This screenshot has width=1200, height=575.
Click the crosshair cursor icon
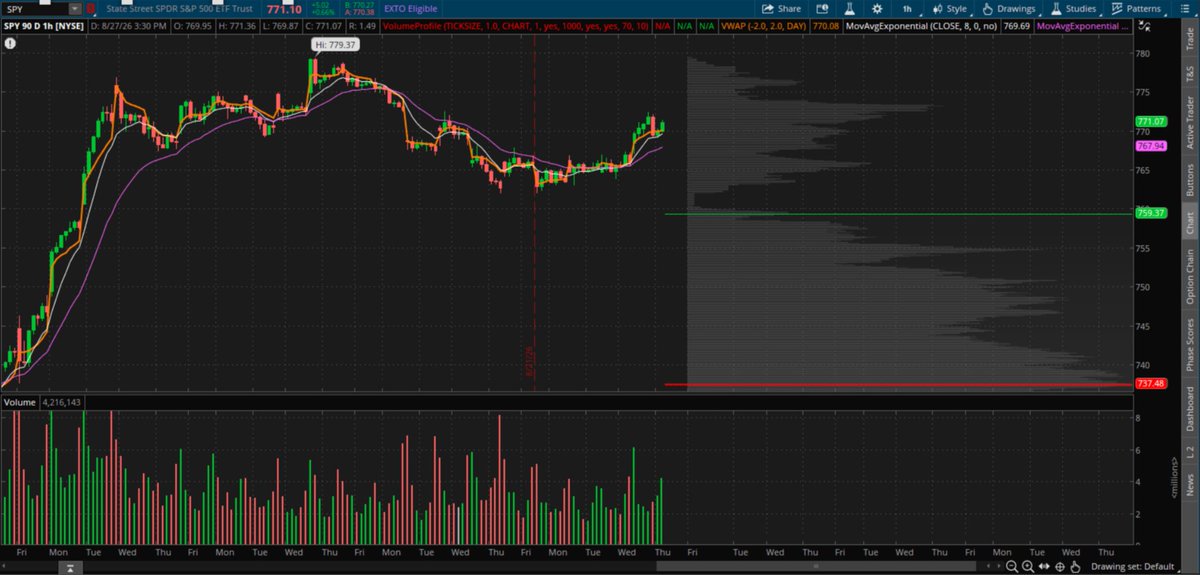tap(1060, 566)
